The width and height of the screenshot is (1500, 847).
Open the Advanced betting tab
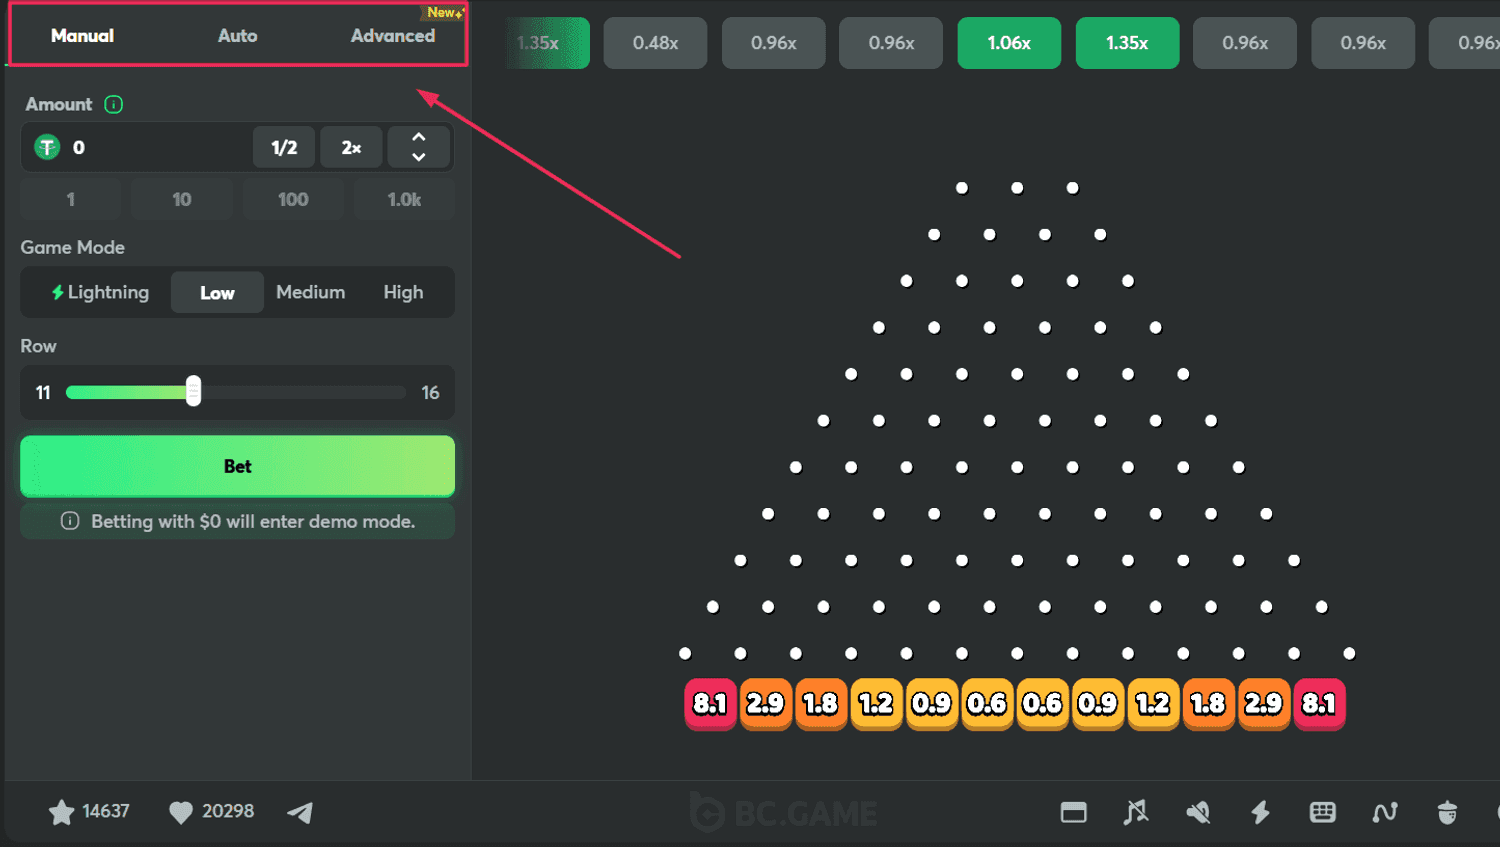click(x=392, y=35)
